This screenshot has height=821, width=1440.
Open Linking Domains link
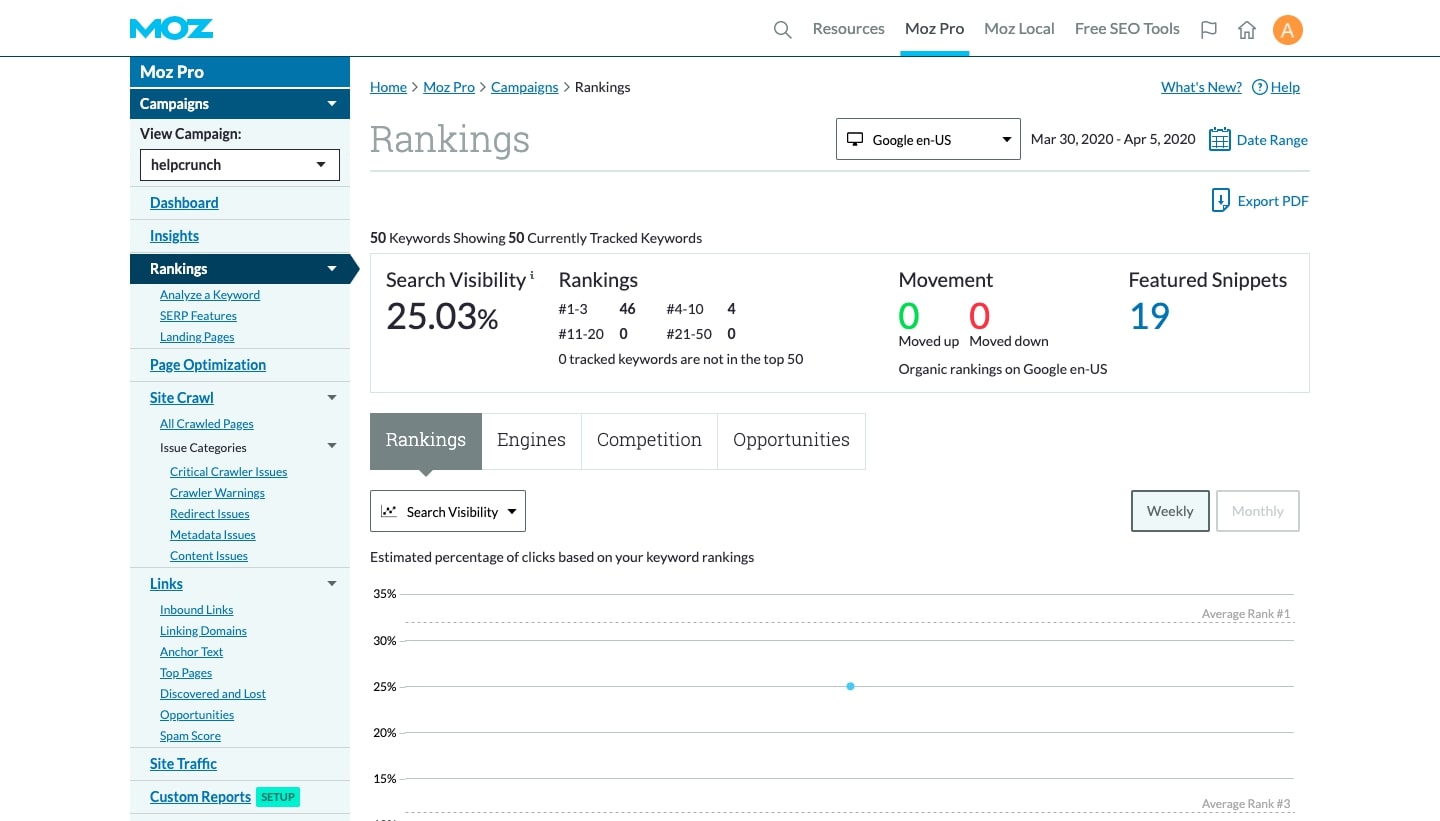(x=203, y=631)
